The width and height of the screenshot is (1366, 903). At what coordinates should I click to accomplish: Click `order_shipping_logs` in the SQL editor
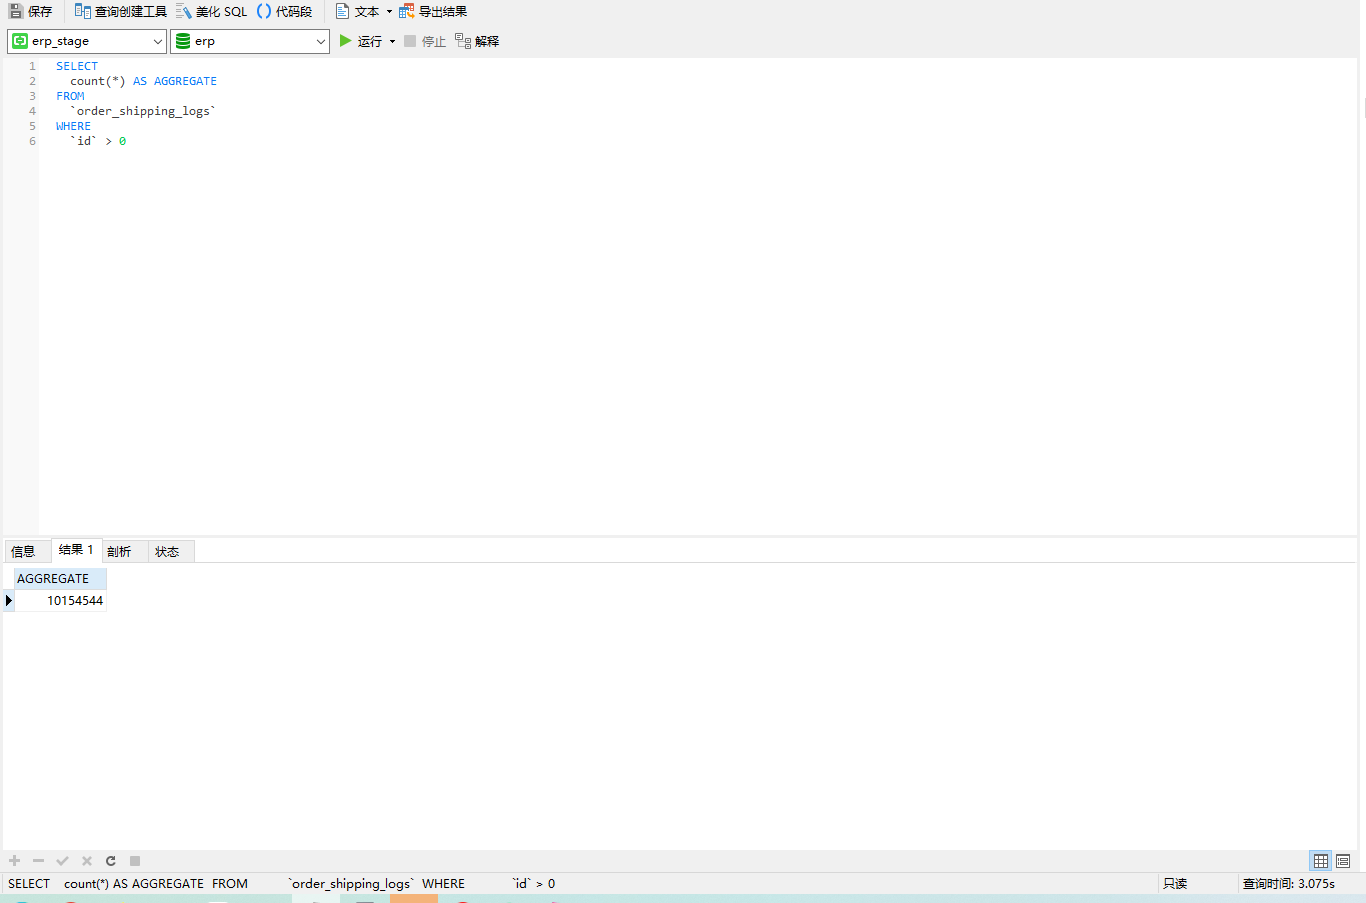point(143,111)
